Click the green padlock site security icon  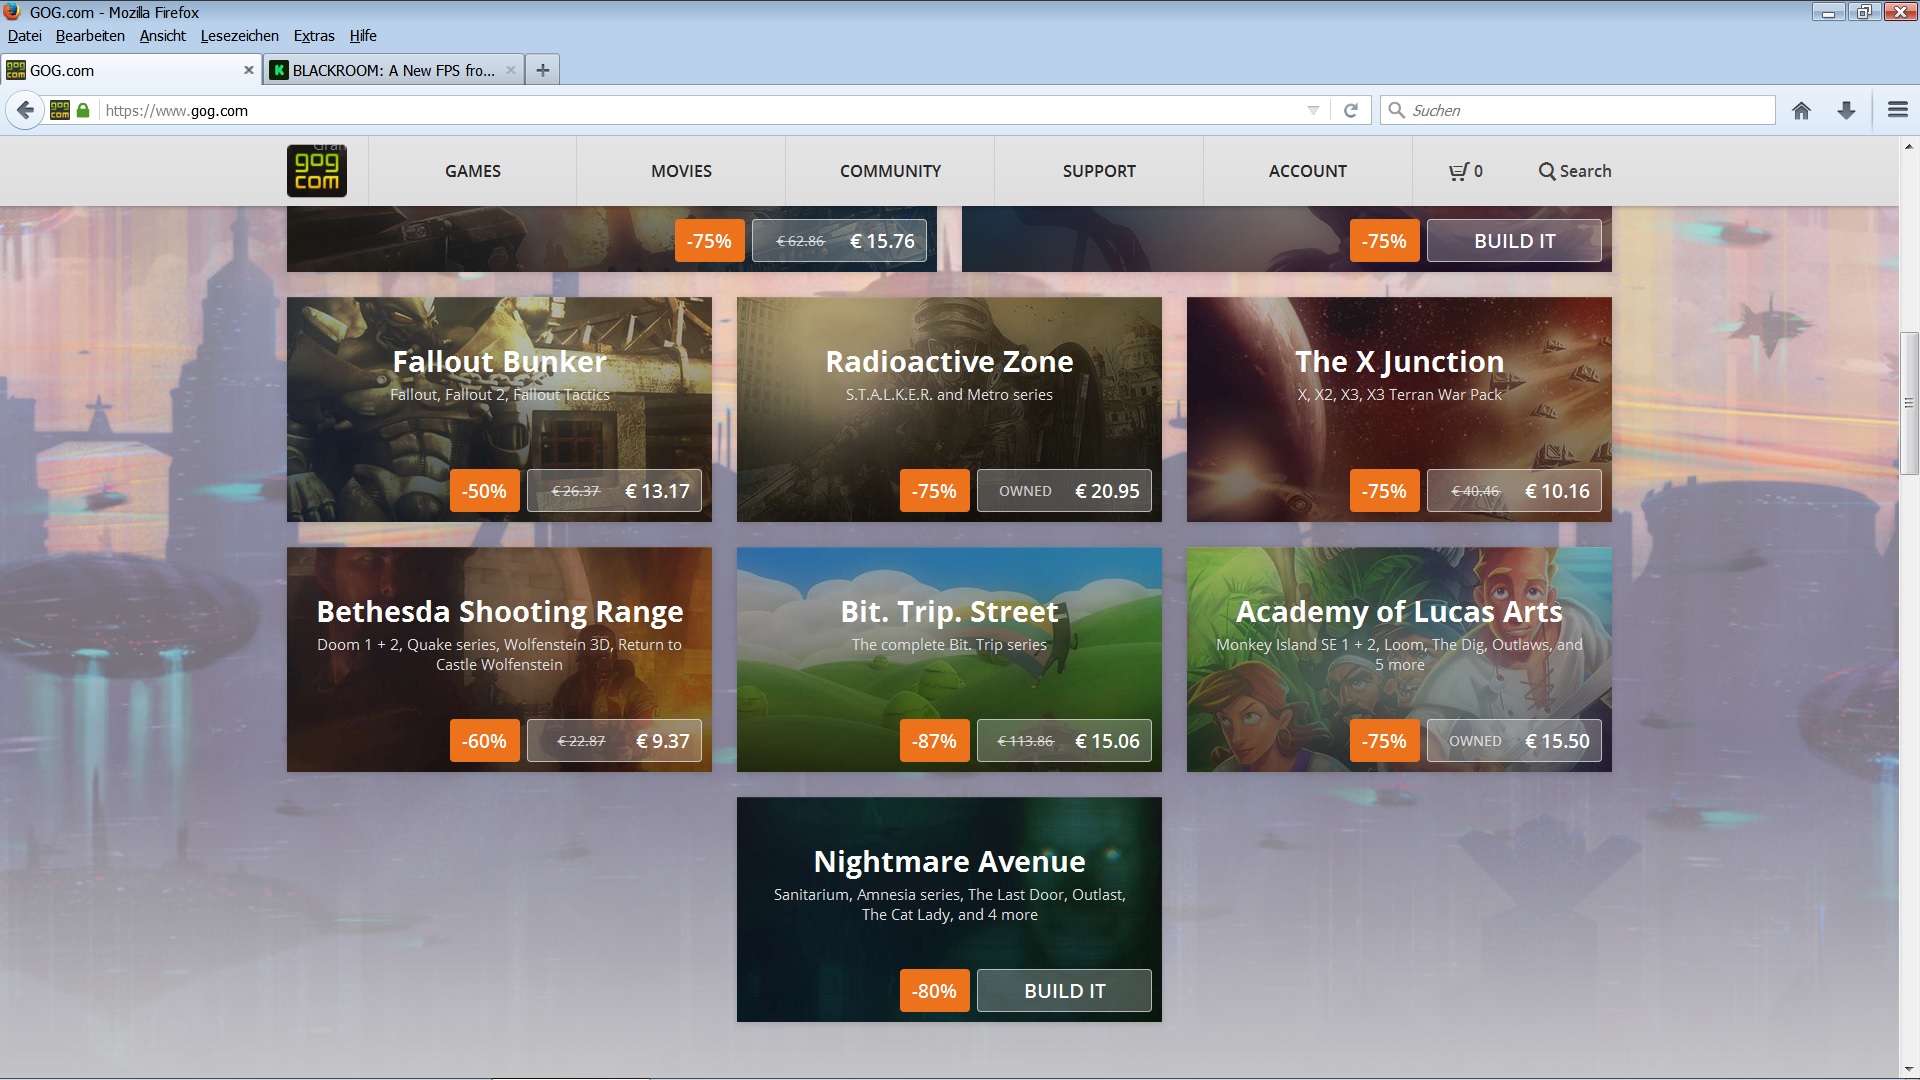pos(84,111)
